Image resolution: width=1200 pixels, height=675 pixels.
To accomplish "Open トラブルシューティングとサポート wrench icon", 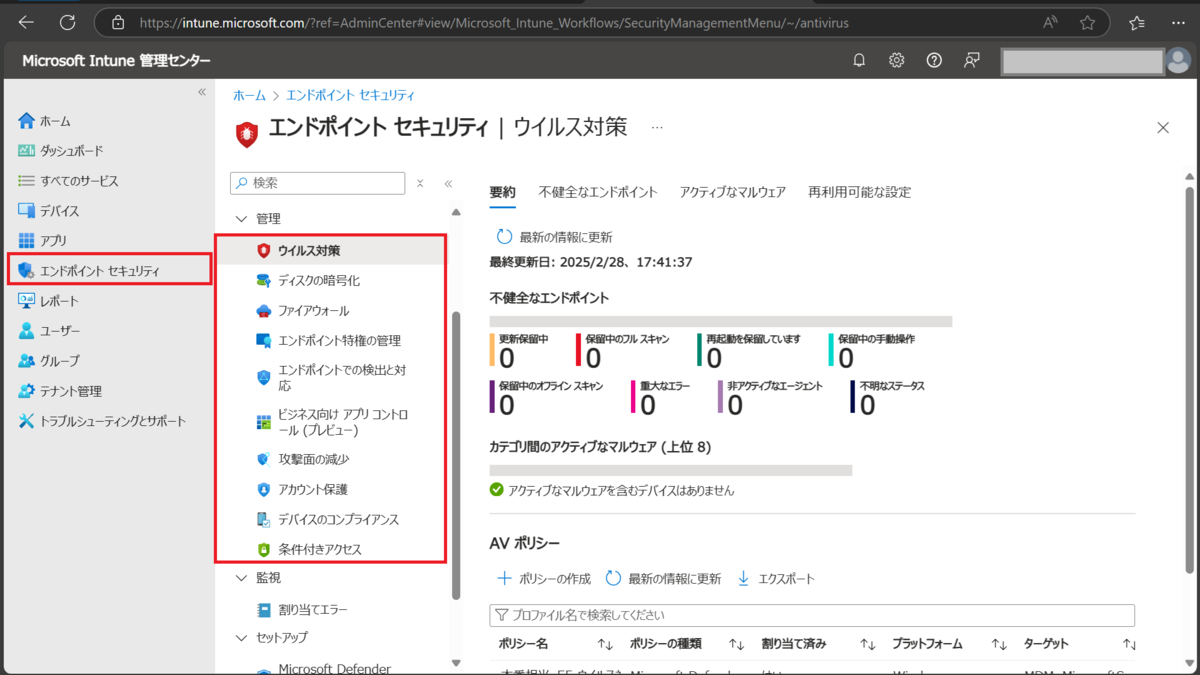I will click(26, 421).
